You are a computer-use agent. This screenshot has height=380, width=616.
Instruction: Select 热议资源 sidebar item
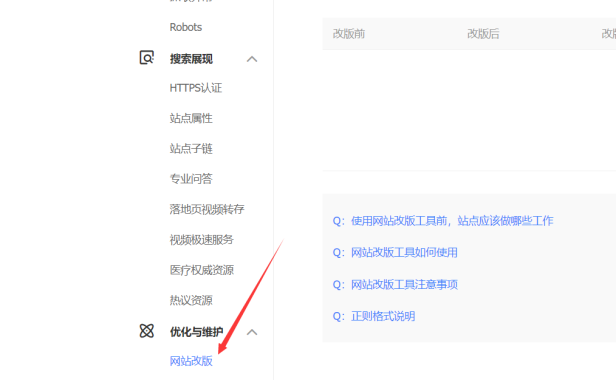(x=191, y=300)
